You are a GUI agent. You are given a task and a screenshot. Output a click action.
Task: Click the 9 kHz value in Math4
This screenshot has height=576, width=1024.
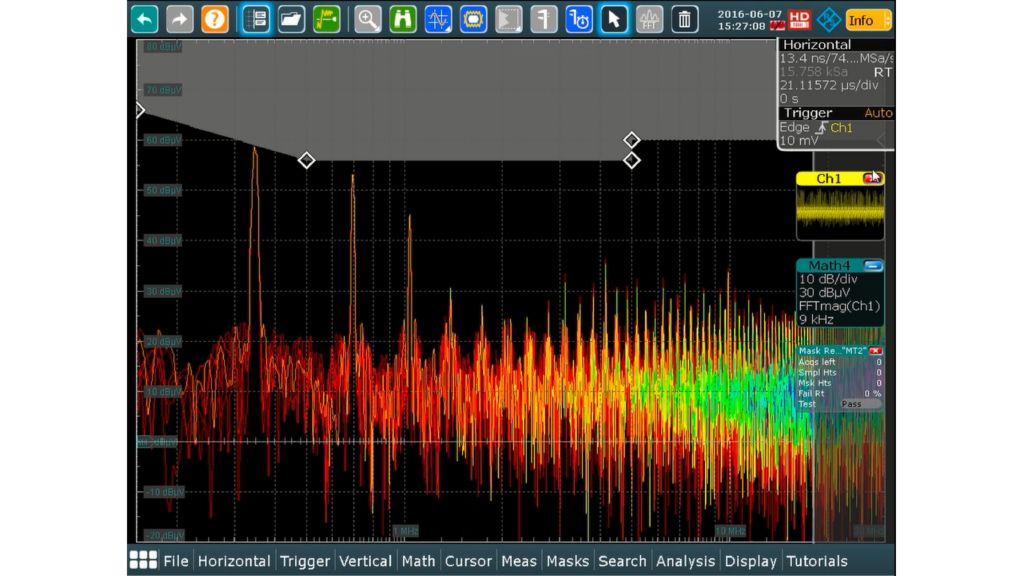pos(816,320)
